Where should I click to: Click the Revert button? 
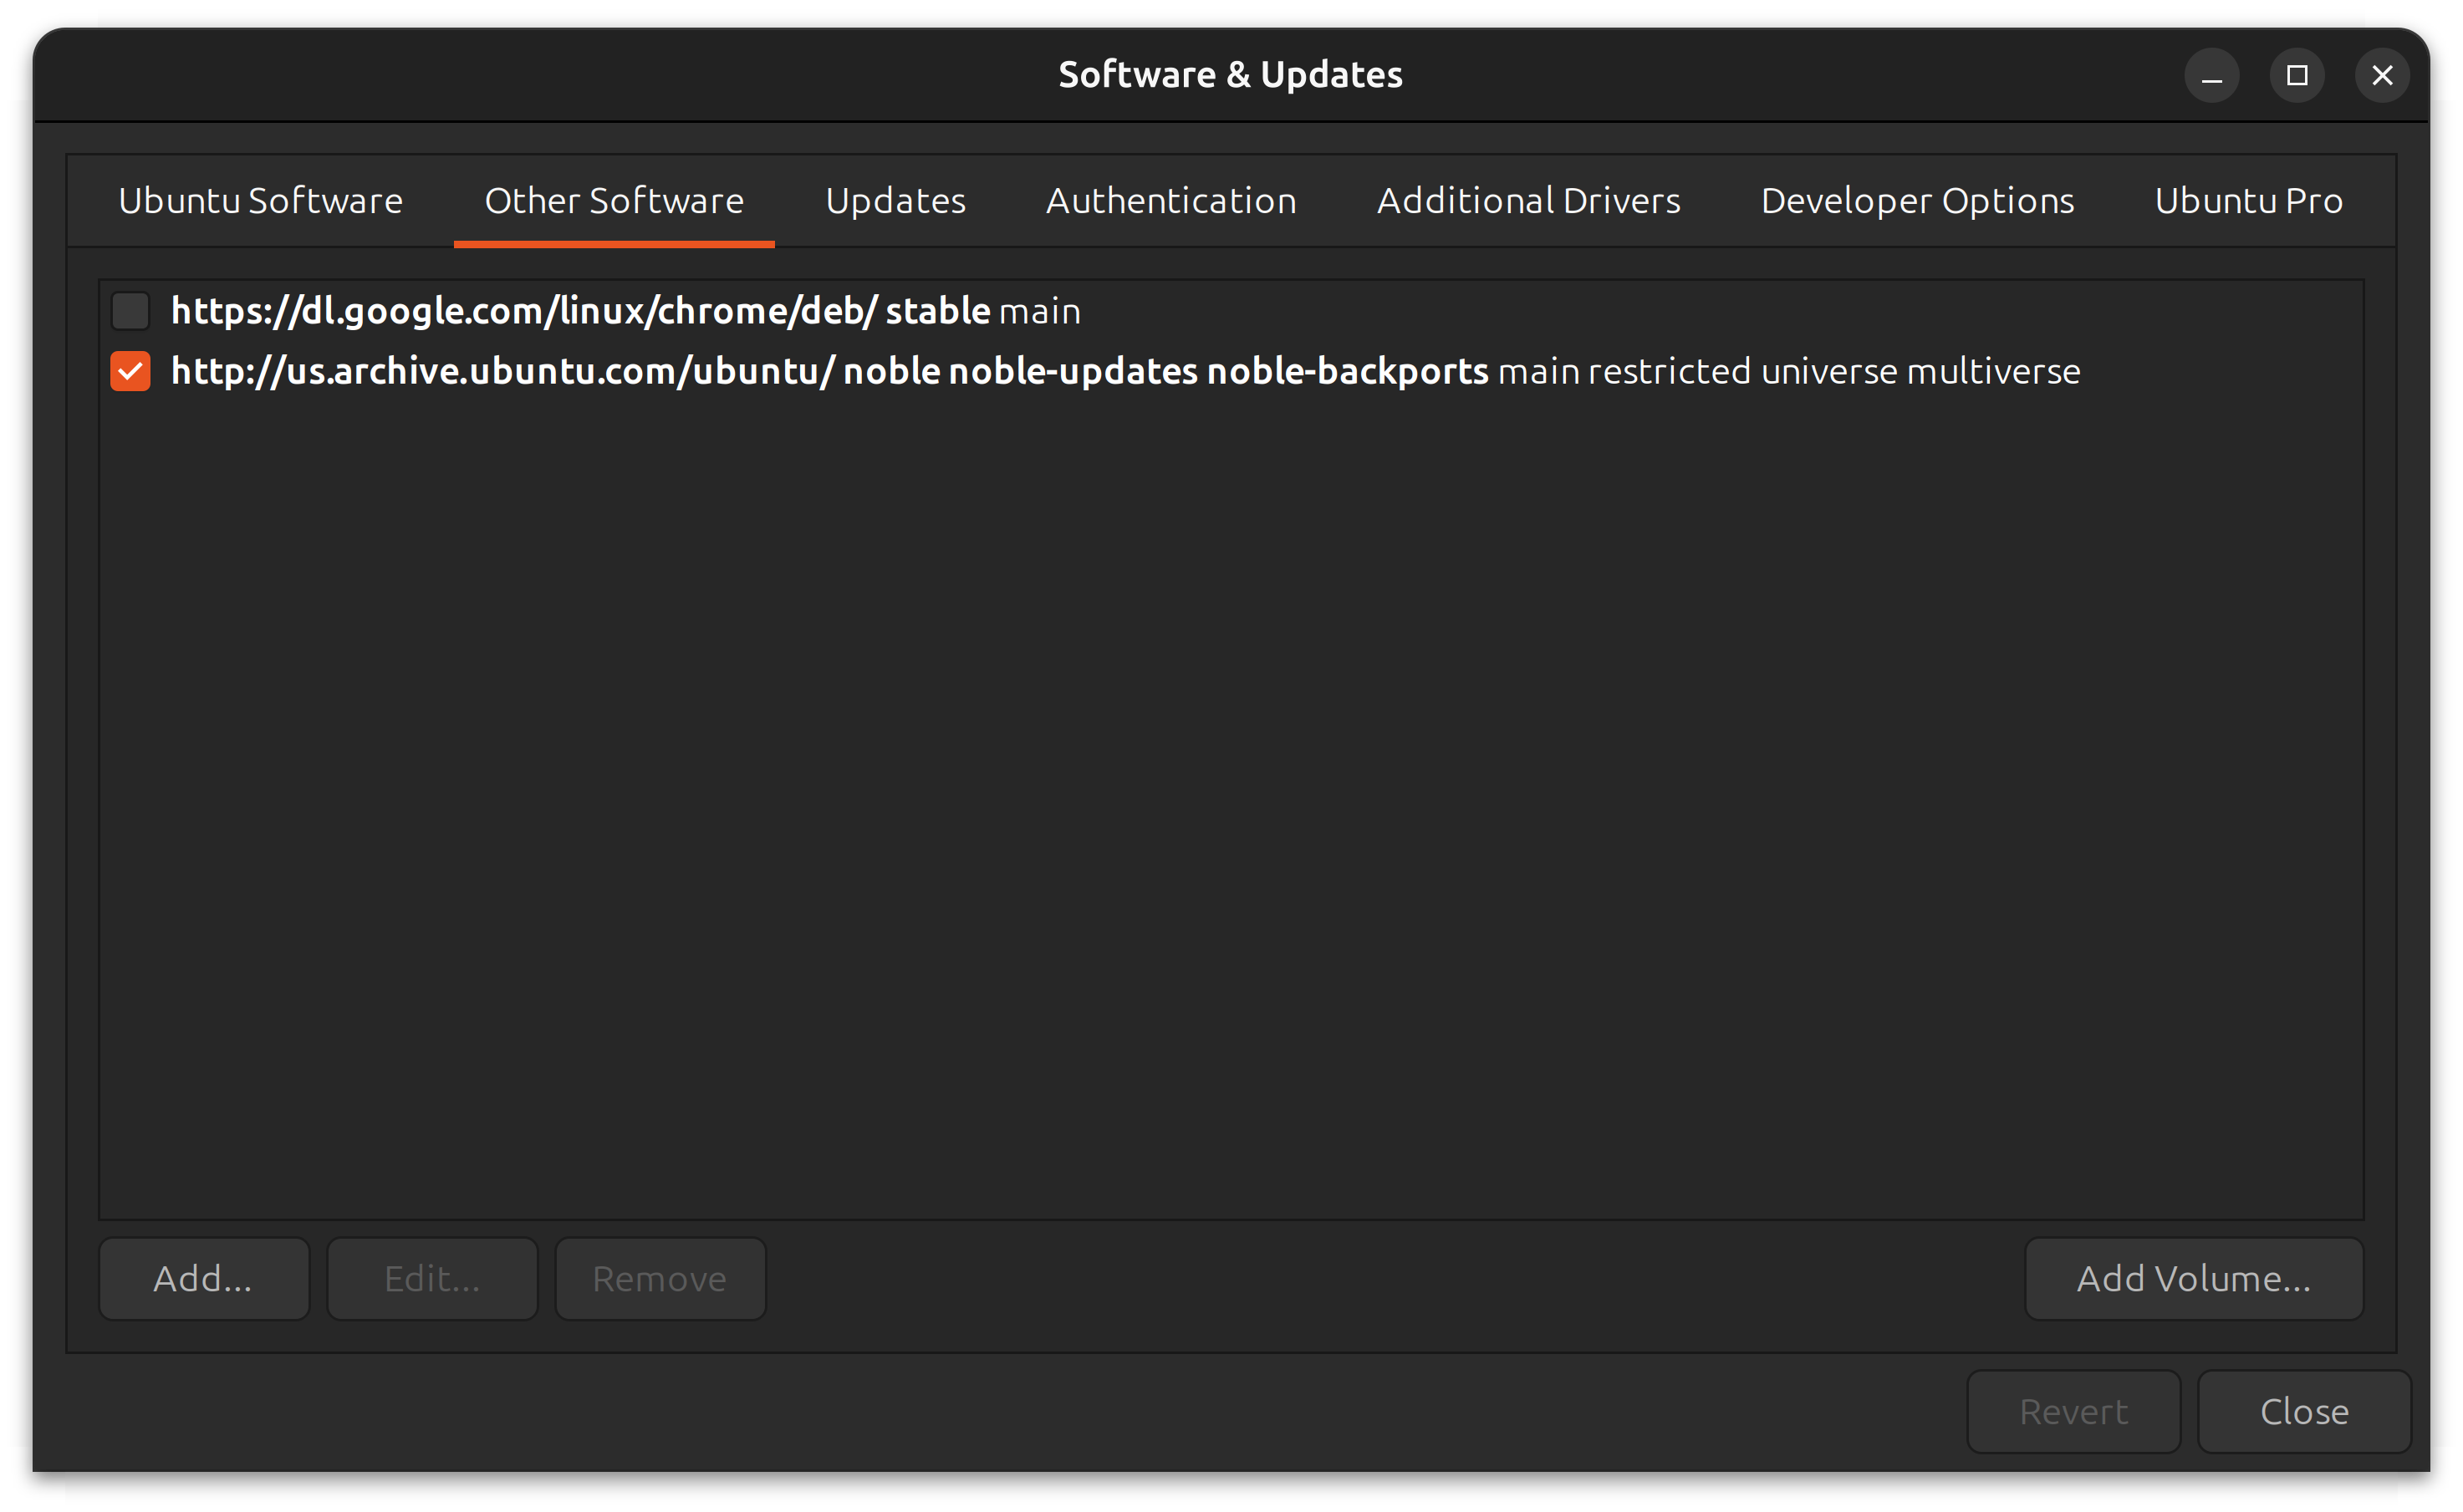click(x=2073, y=1411)
